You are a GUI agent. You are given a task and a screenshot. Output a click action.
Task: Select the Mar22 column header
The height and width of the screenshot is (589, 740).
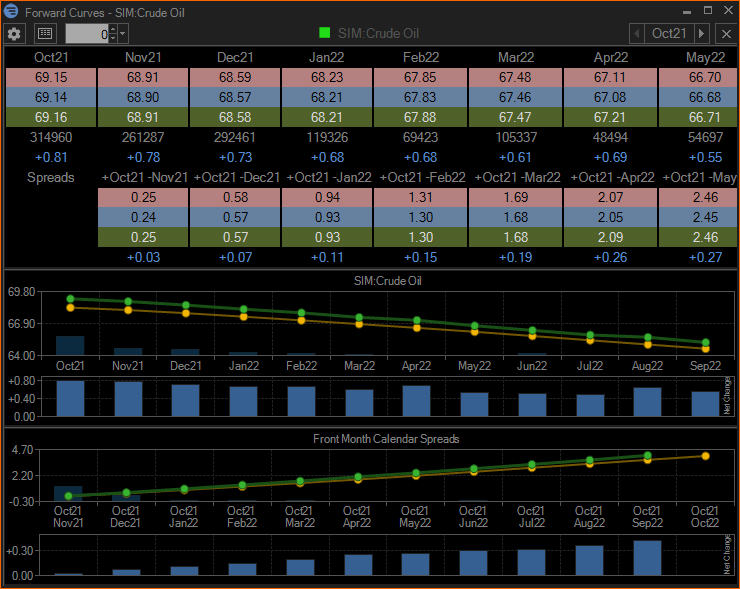click(x=515, y=57)
